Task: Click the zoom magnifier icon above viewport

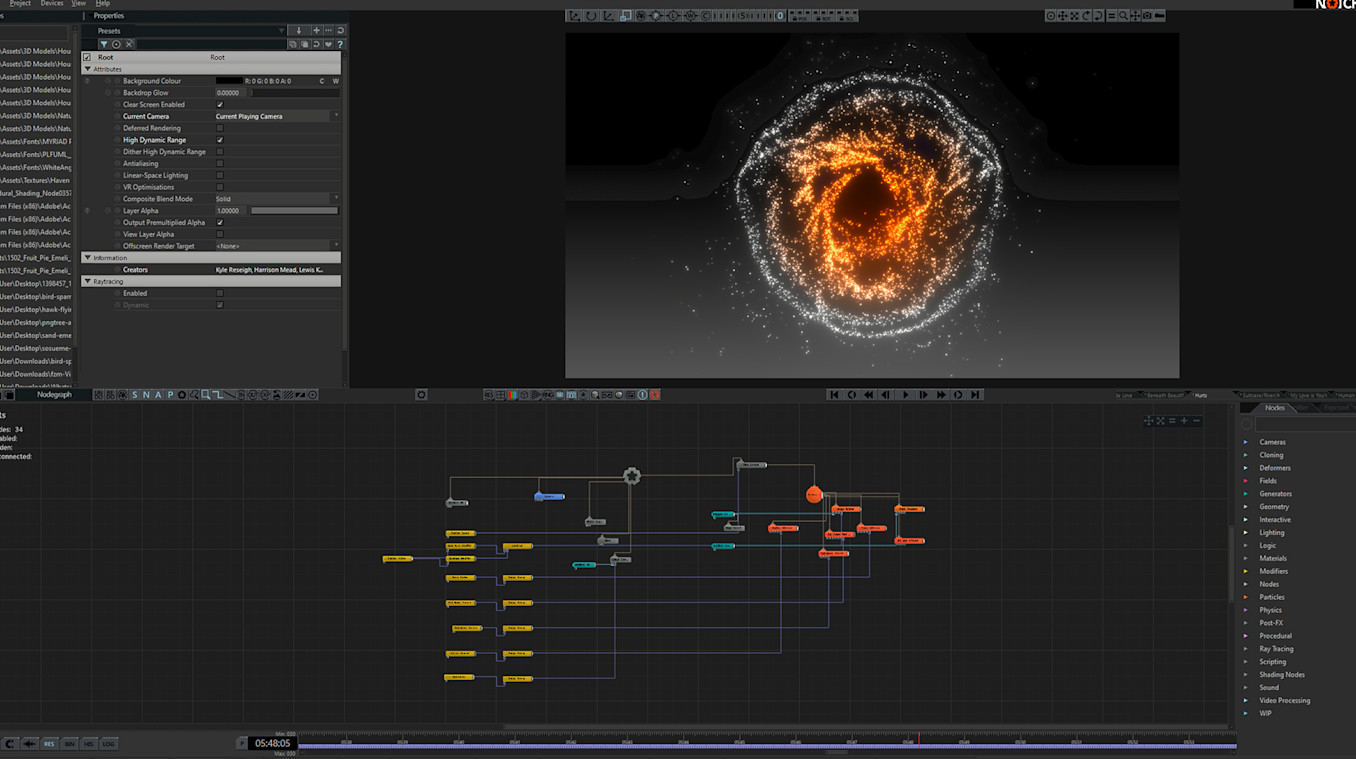Action: (x=1123, y=16)
